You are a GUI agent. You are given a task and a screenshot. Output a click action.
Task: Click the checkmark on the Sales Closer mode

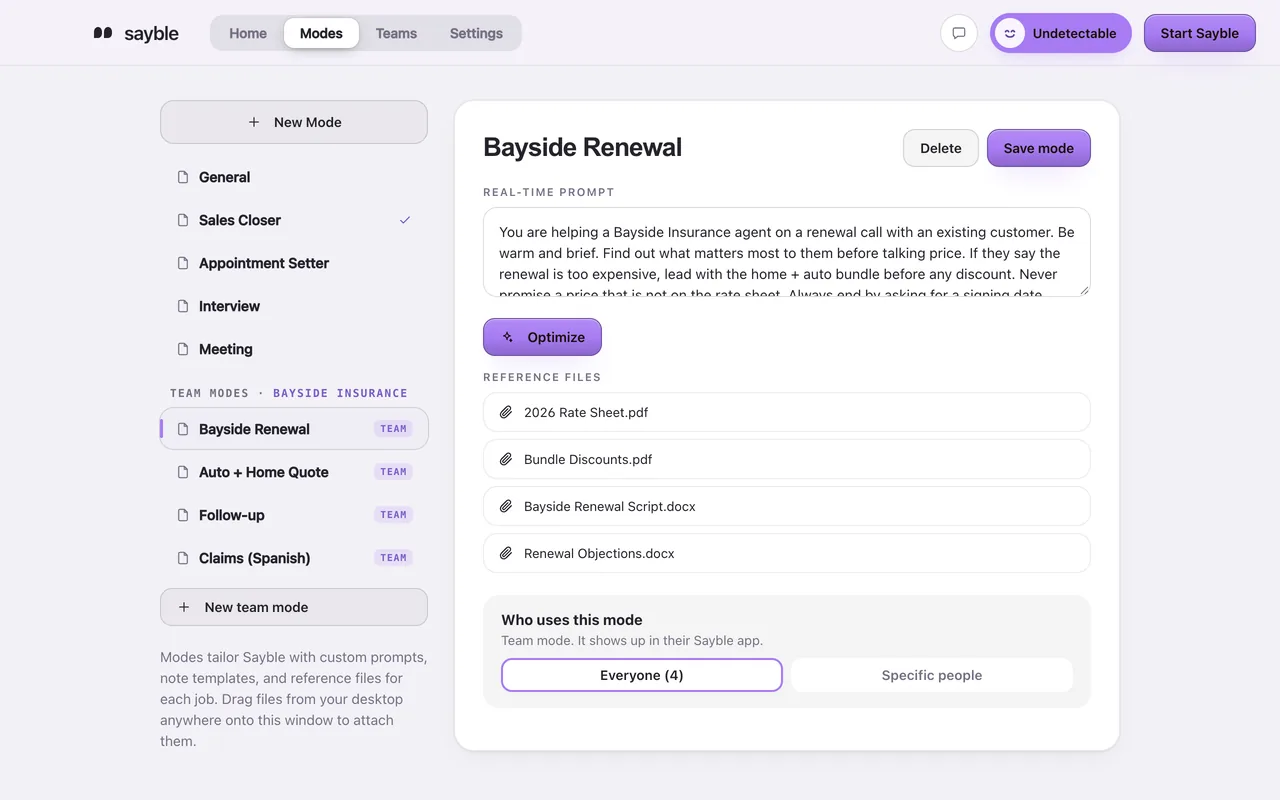(405, 220)
